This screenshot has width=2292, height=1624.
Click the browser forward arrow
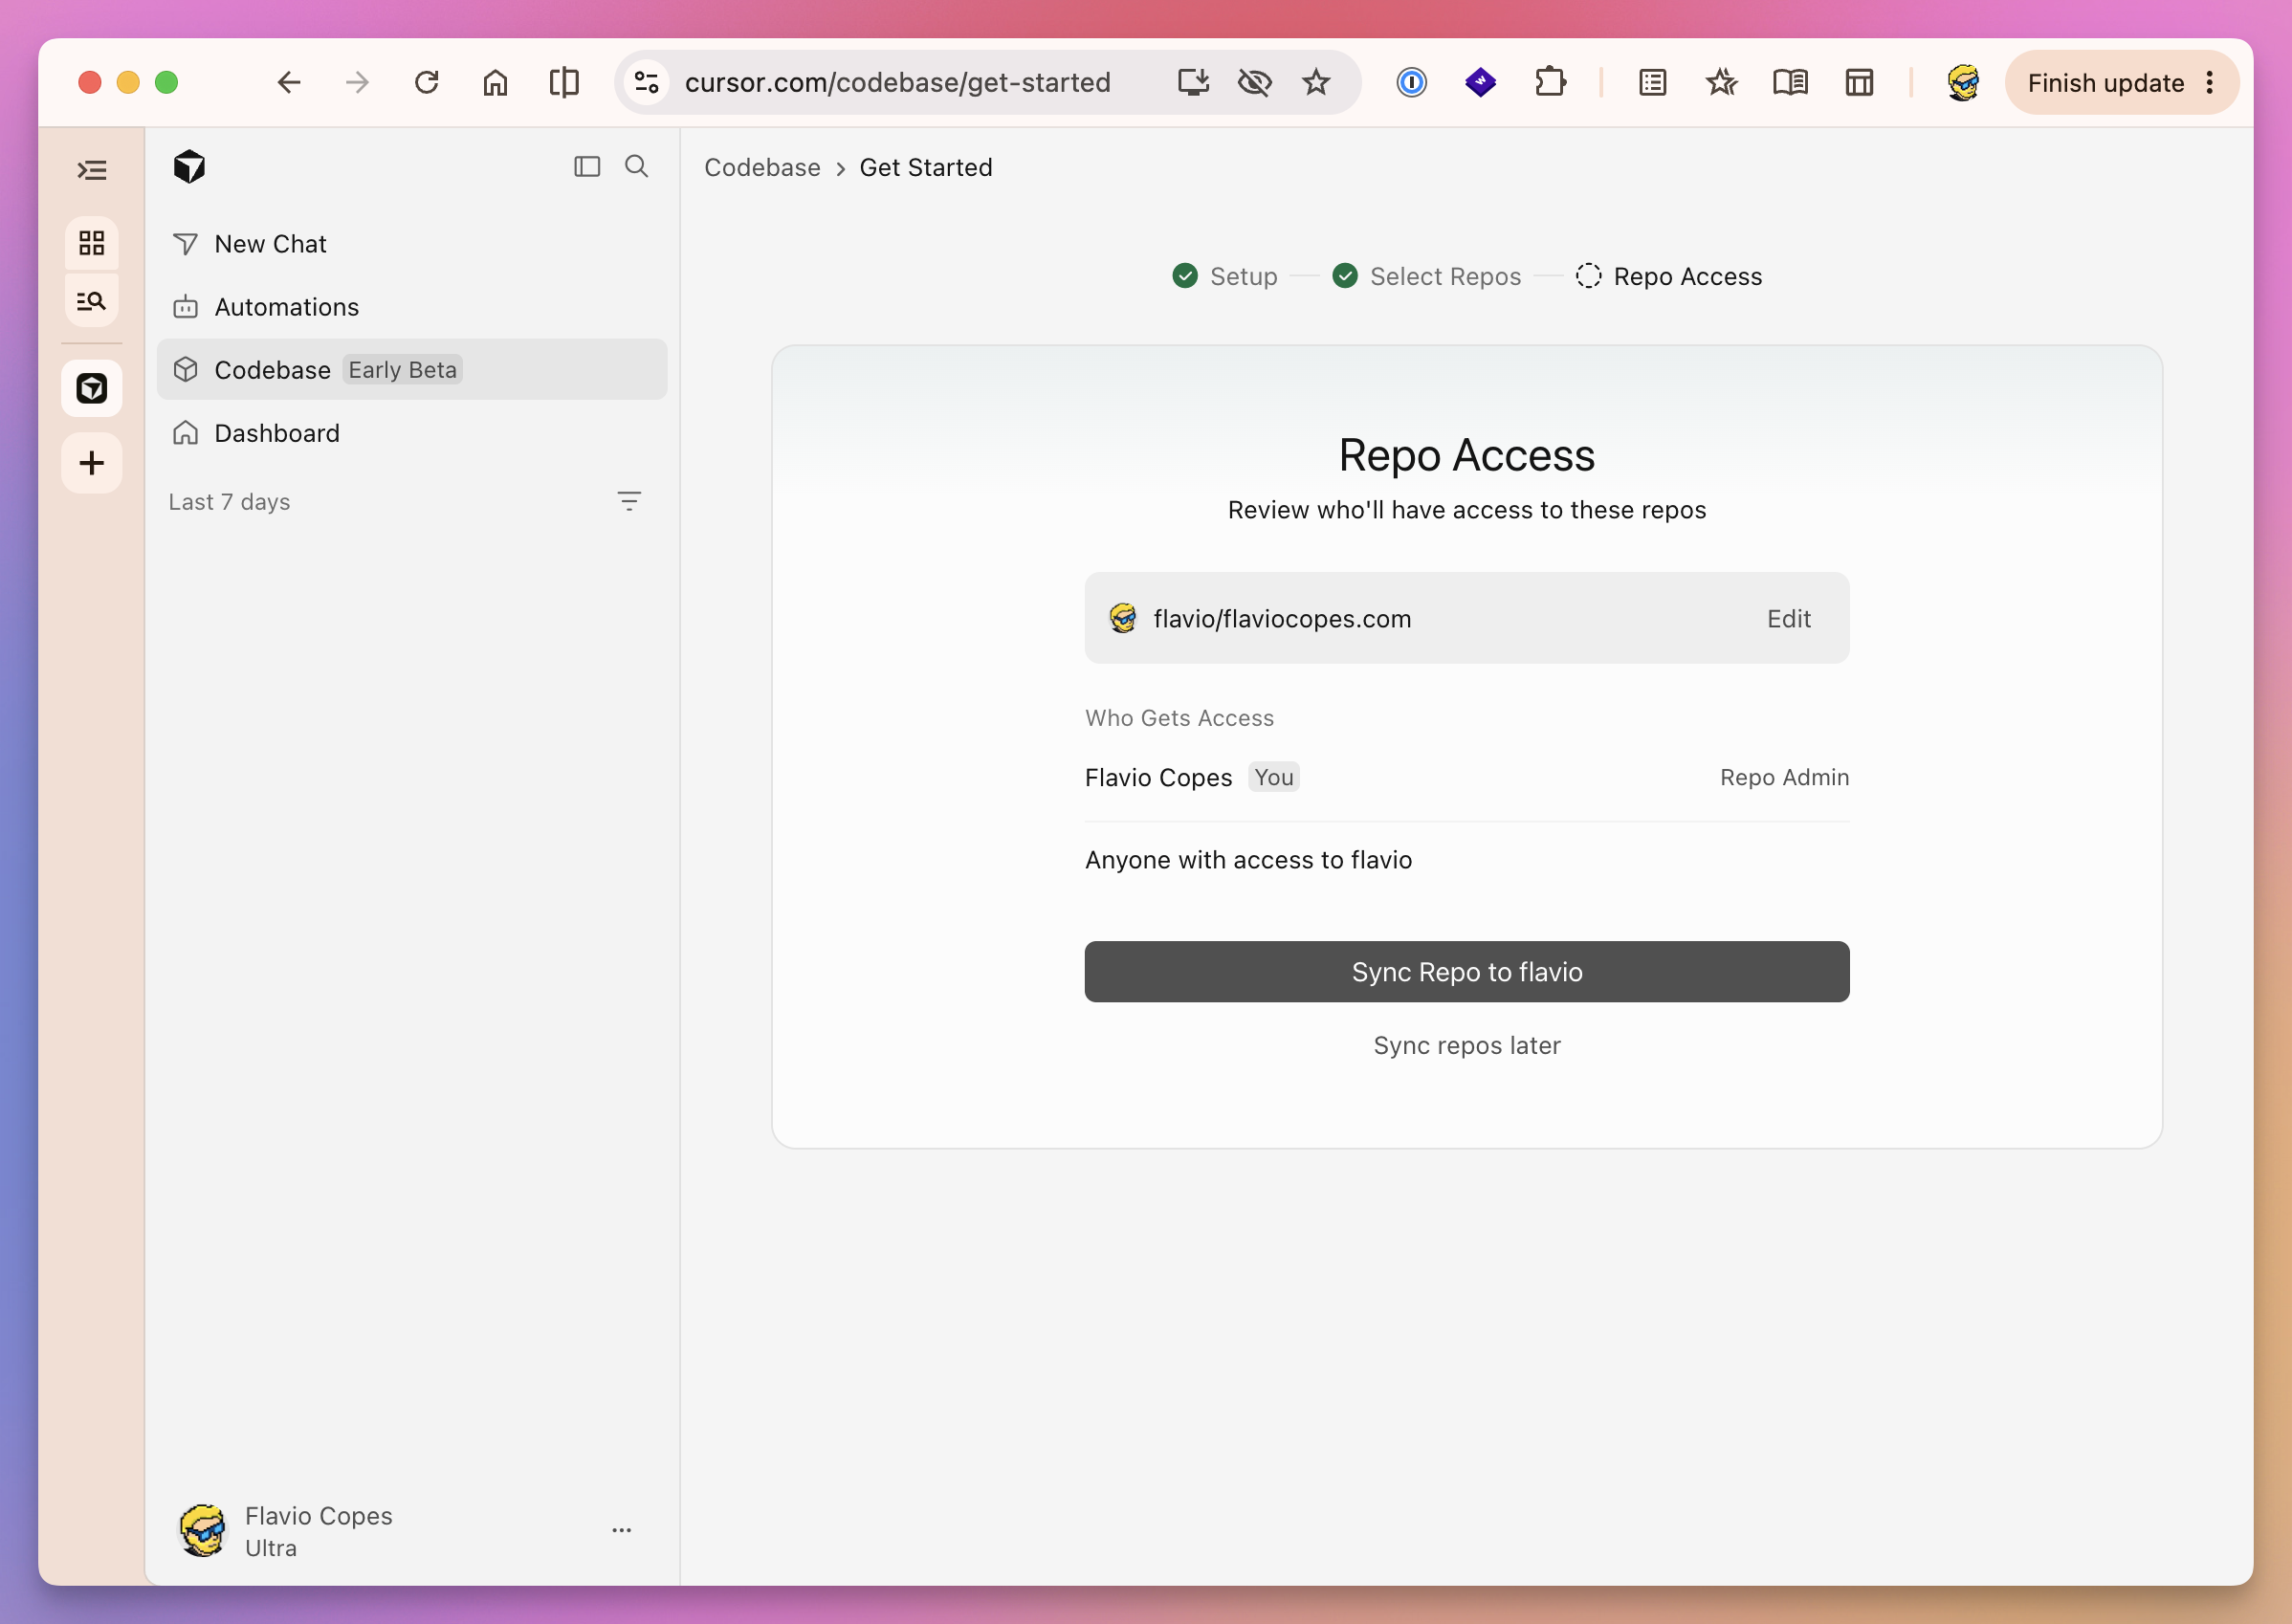[357, 82]
